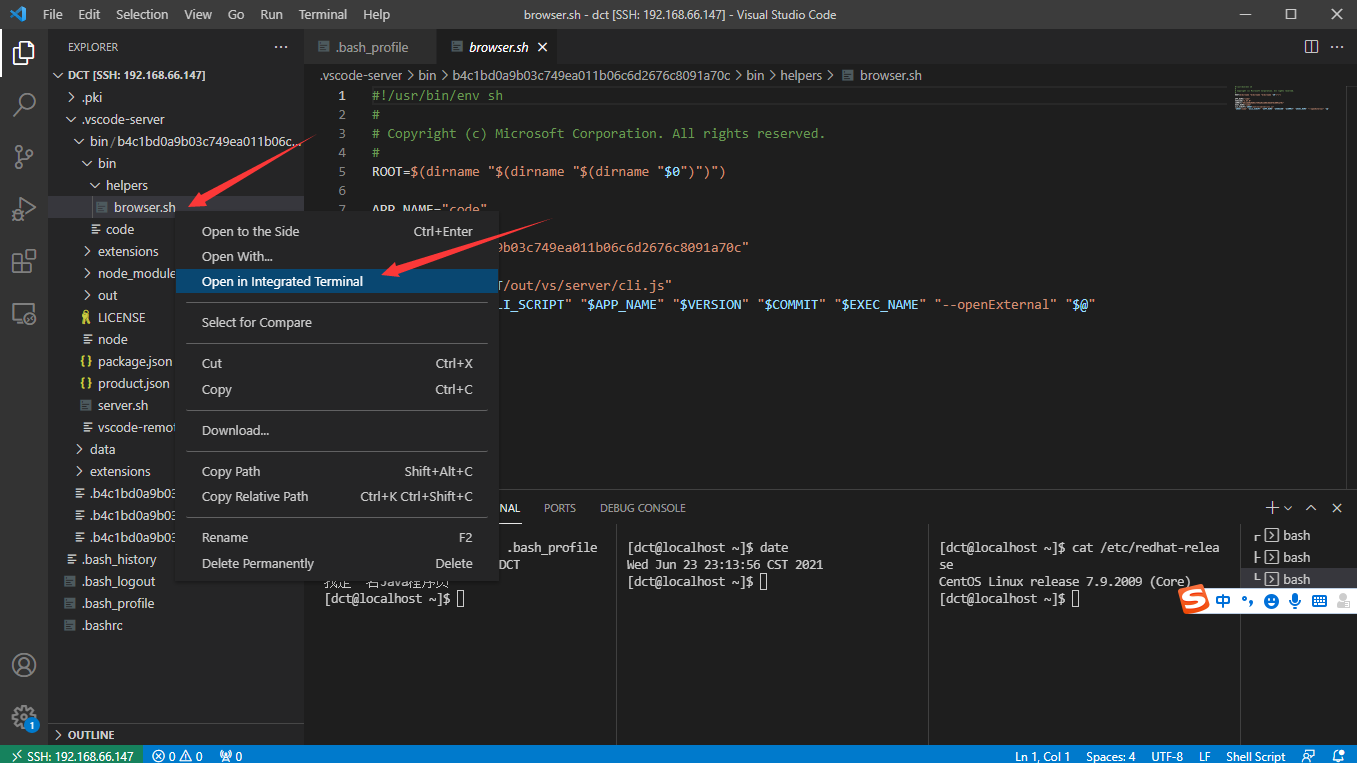The width and height of the screenshot is (1357, 763).
Task: Open the Accounts icon in activity bar
Action: (x=24, y=665)
